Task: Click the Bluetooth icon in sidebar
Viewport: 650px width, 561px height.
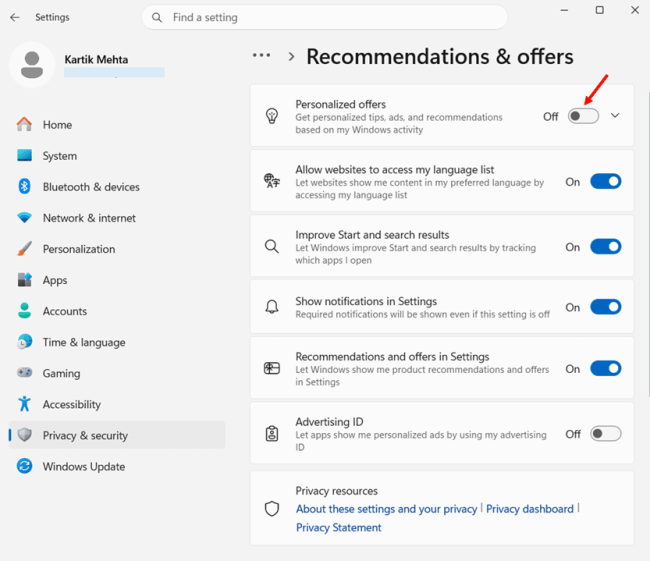Action: 24,187
